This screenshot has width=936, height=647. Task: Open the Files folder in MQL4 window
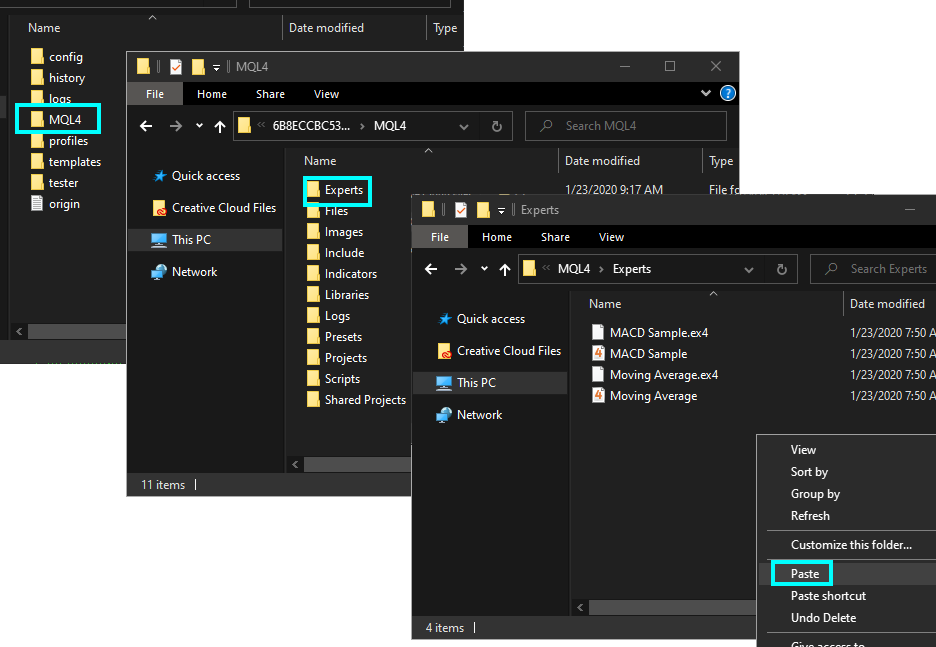pos(328,211)
